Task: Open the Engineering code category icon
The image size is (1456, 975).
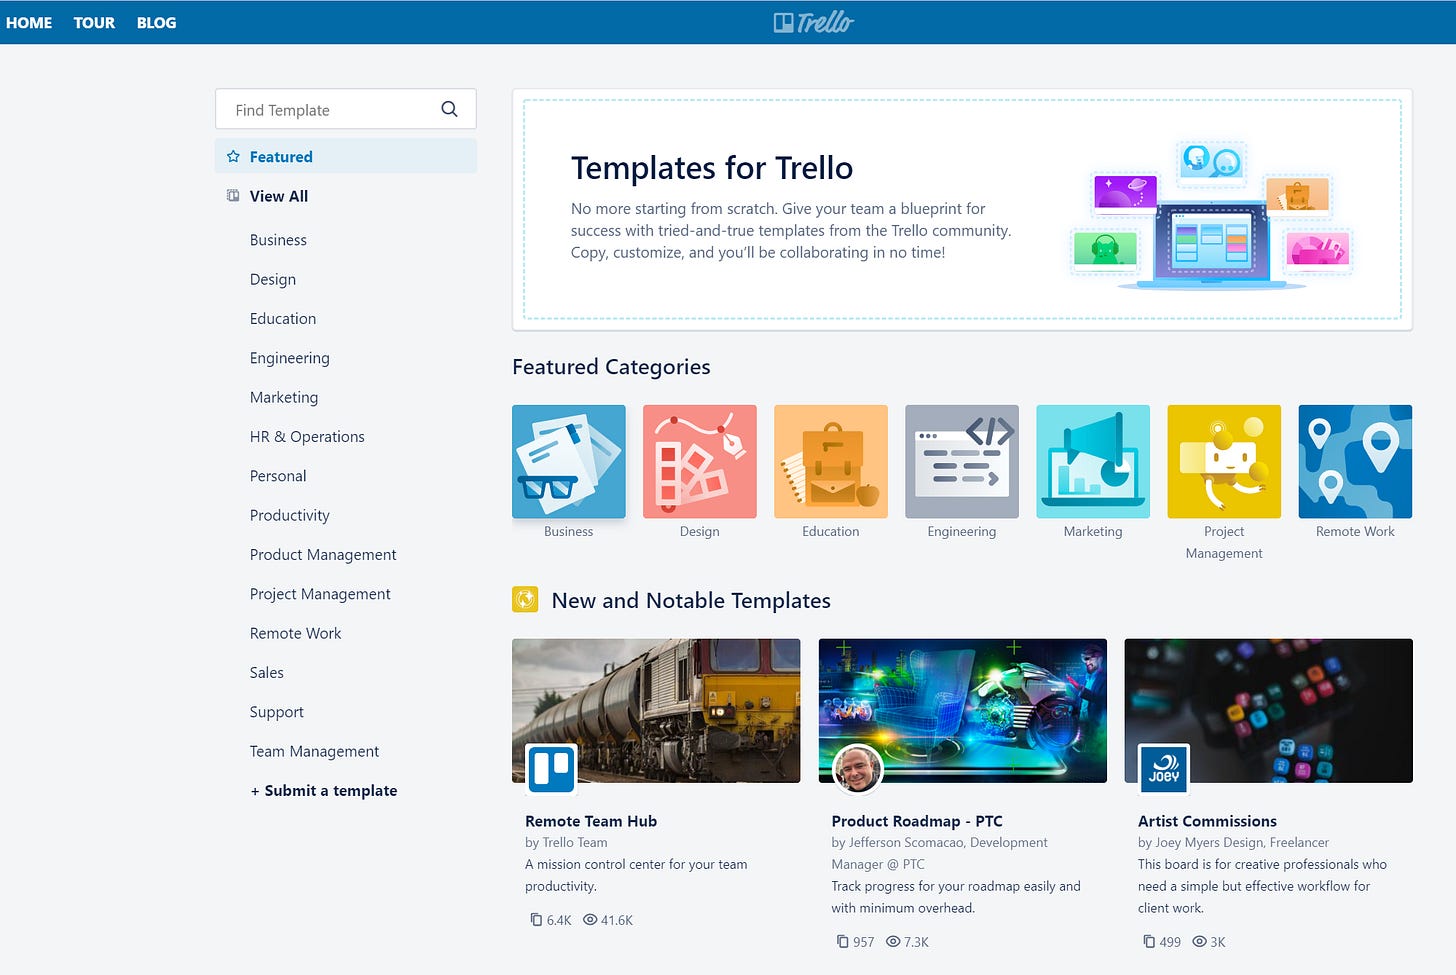Action: [x=962, y=461]
